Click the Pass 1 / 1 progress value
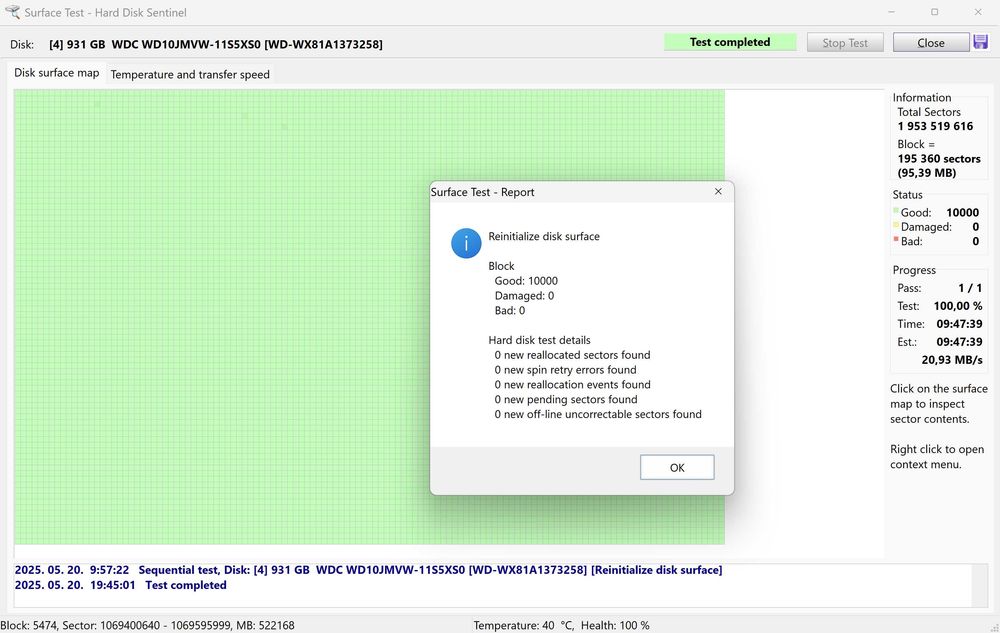Image resolution: width=1000 pixels, height=633 pixels. coord(970,288)
